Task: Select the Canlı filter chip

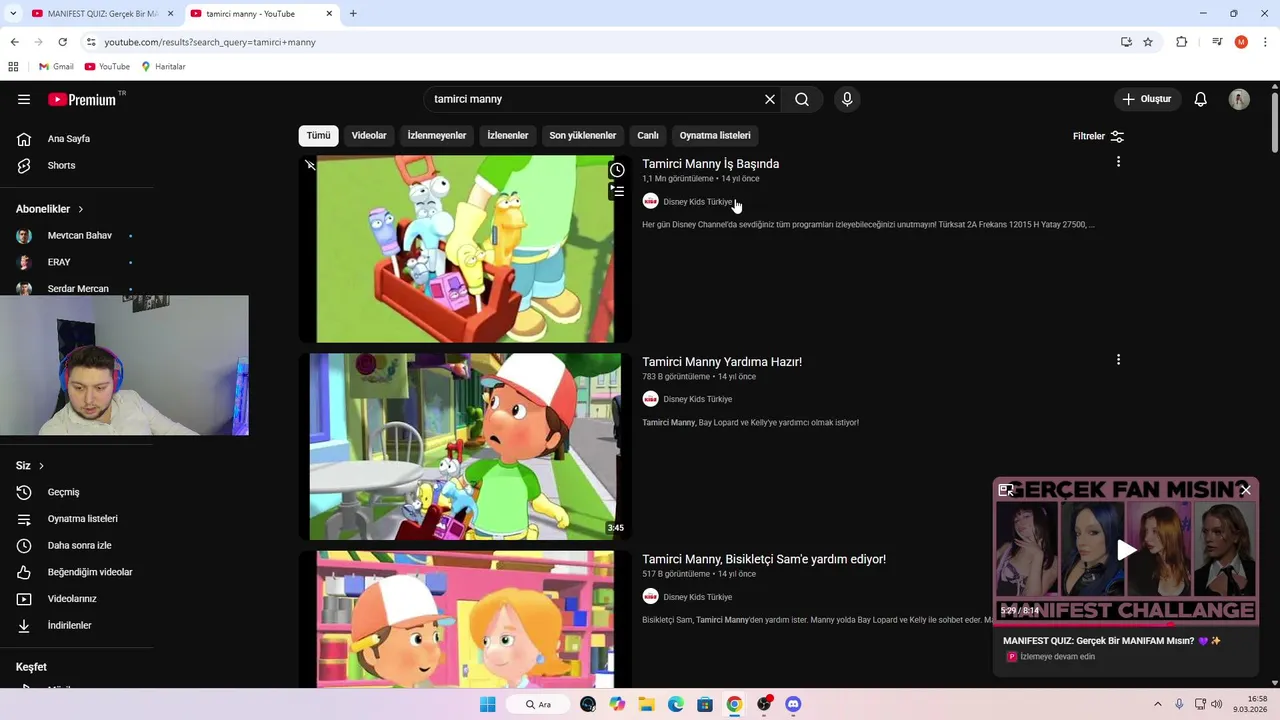Action: click(648, 136)
